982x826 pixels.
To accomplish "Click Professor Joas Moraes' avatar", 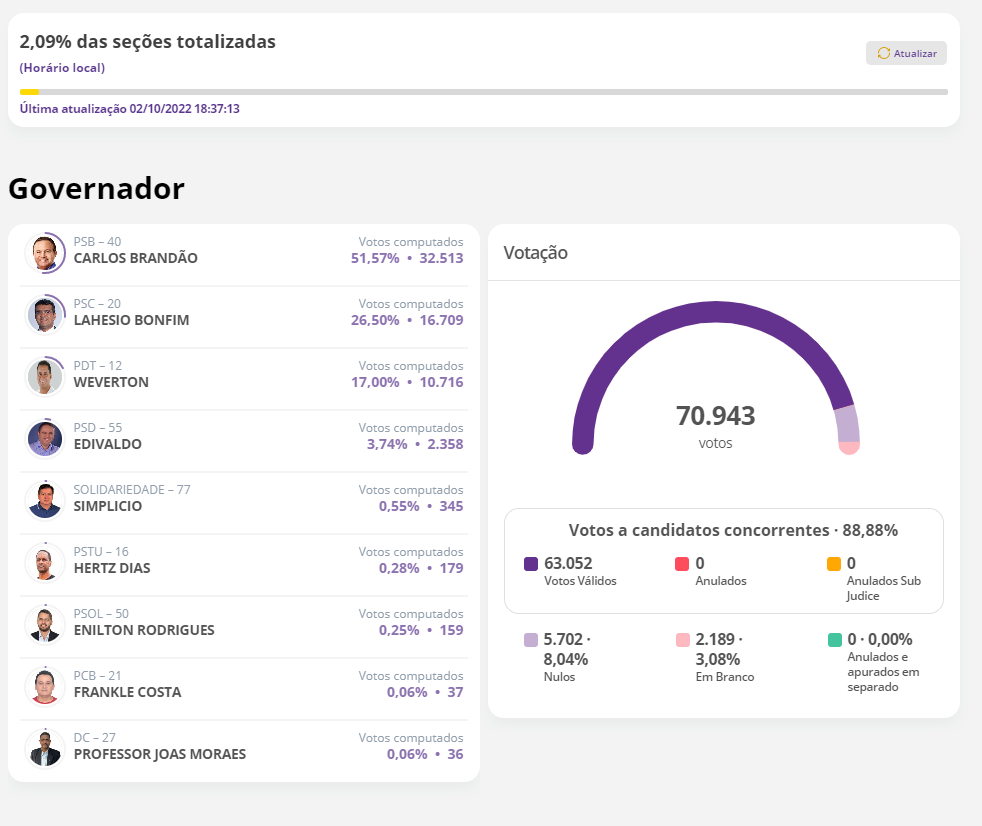I will coord(45,749).
